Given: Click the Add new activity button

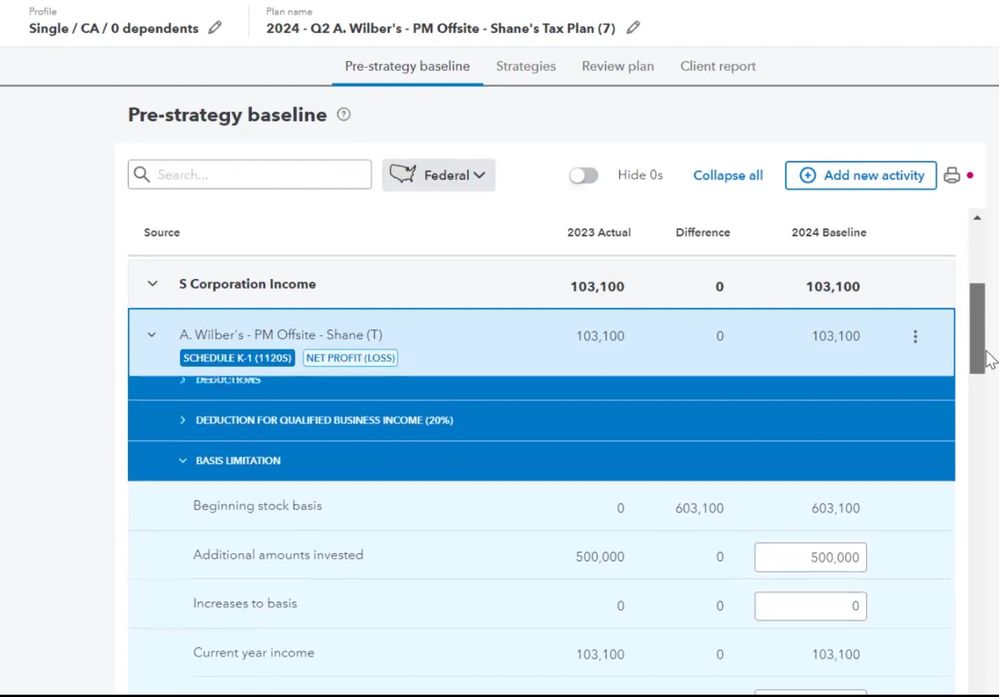Looking at the screenshot, I should 860,175.
